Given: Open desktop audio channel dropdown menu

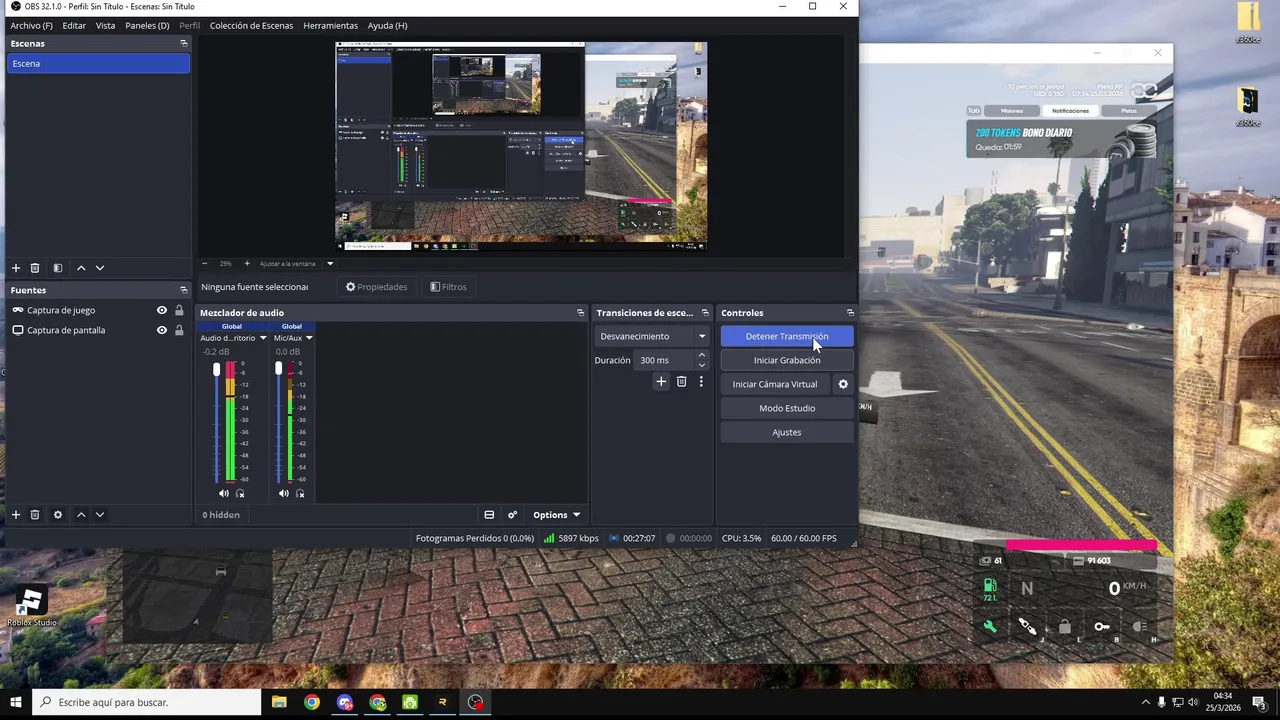Looking at the screenshot, I should (263, 338).
